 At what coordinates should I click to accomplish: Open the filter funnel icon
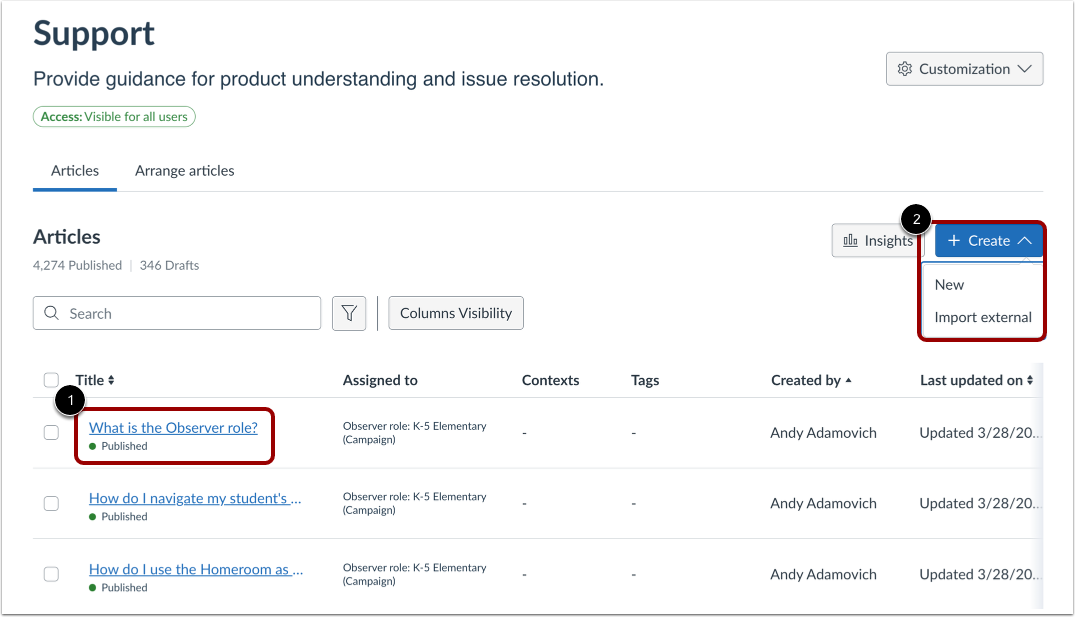(x=349, y=313)
